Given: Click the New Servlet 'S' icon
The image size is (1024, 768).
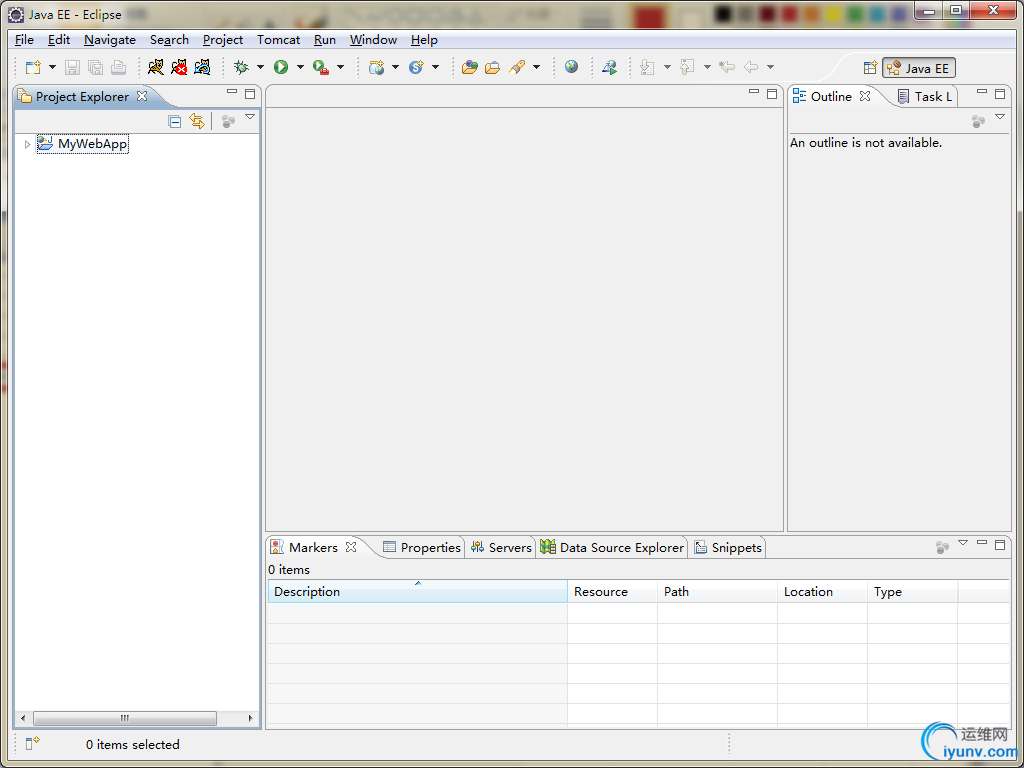Looking at the screenshot, I should click(416, 67).
